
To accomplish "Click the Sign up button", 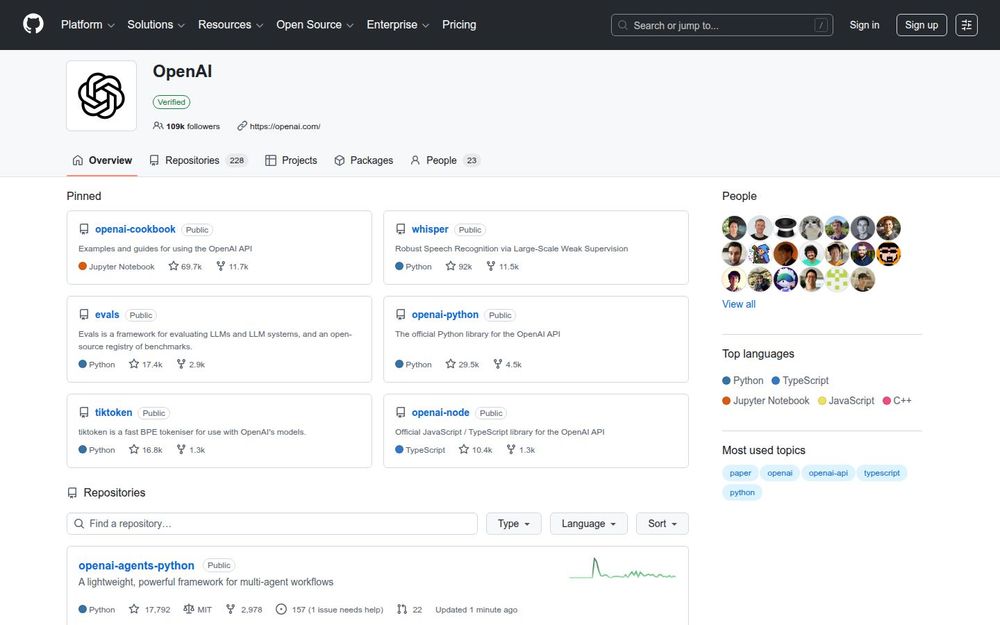I will point(921,25).
